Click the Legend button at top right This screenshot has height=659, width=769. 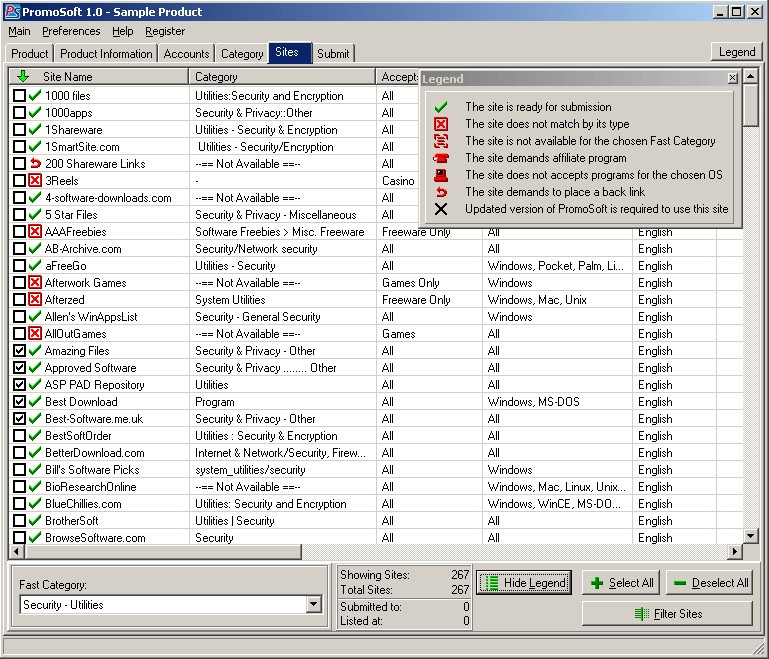point(737,52)
